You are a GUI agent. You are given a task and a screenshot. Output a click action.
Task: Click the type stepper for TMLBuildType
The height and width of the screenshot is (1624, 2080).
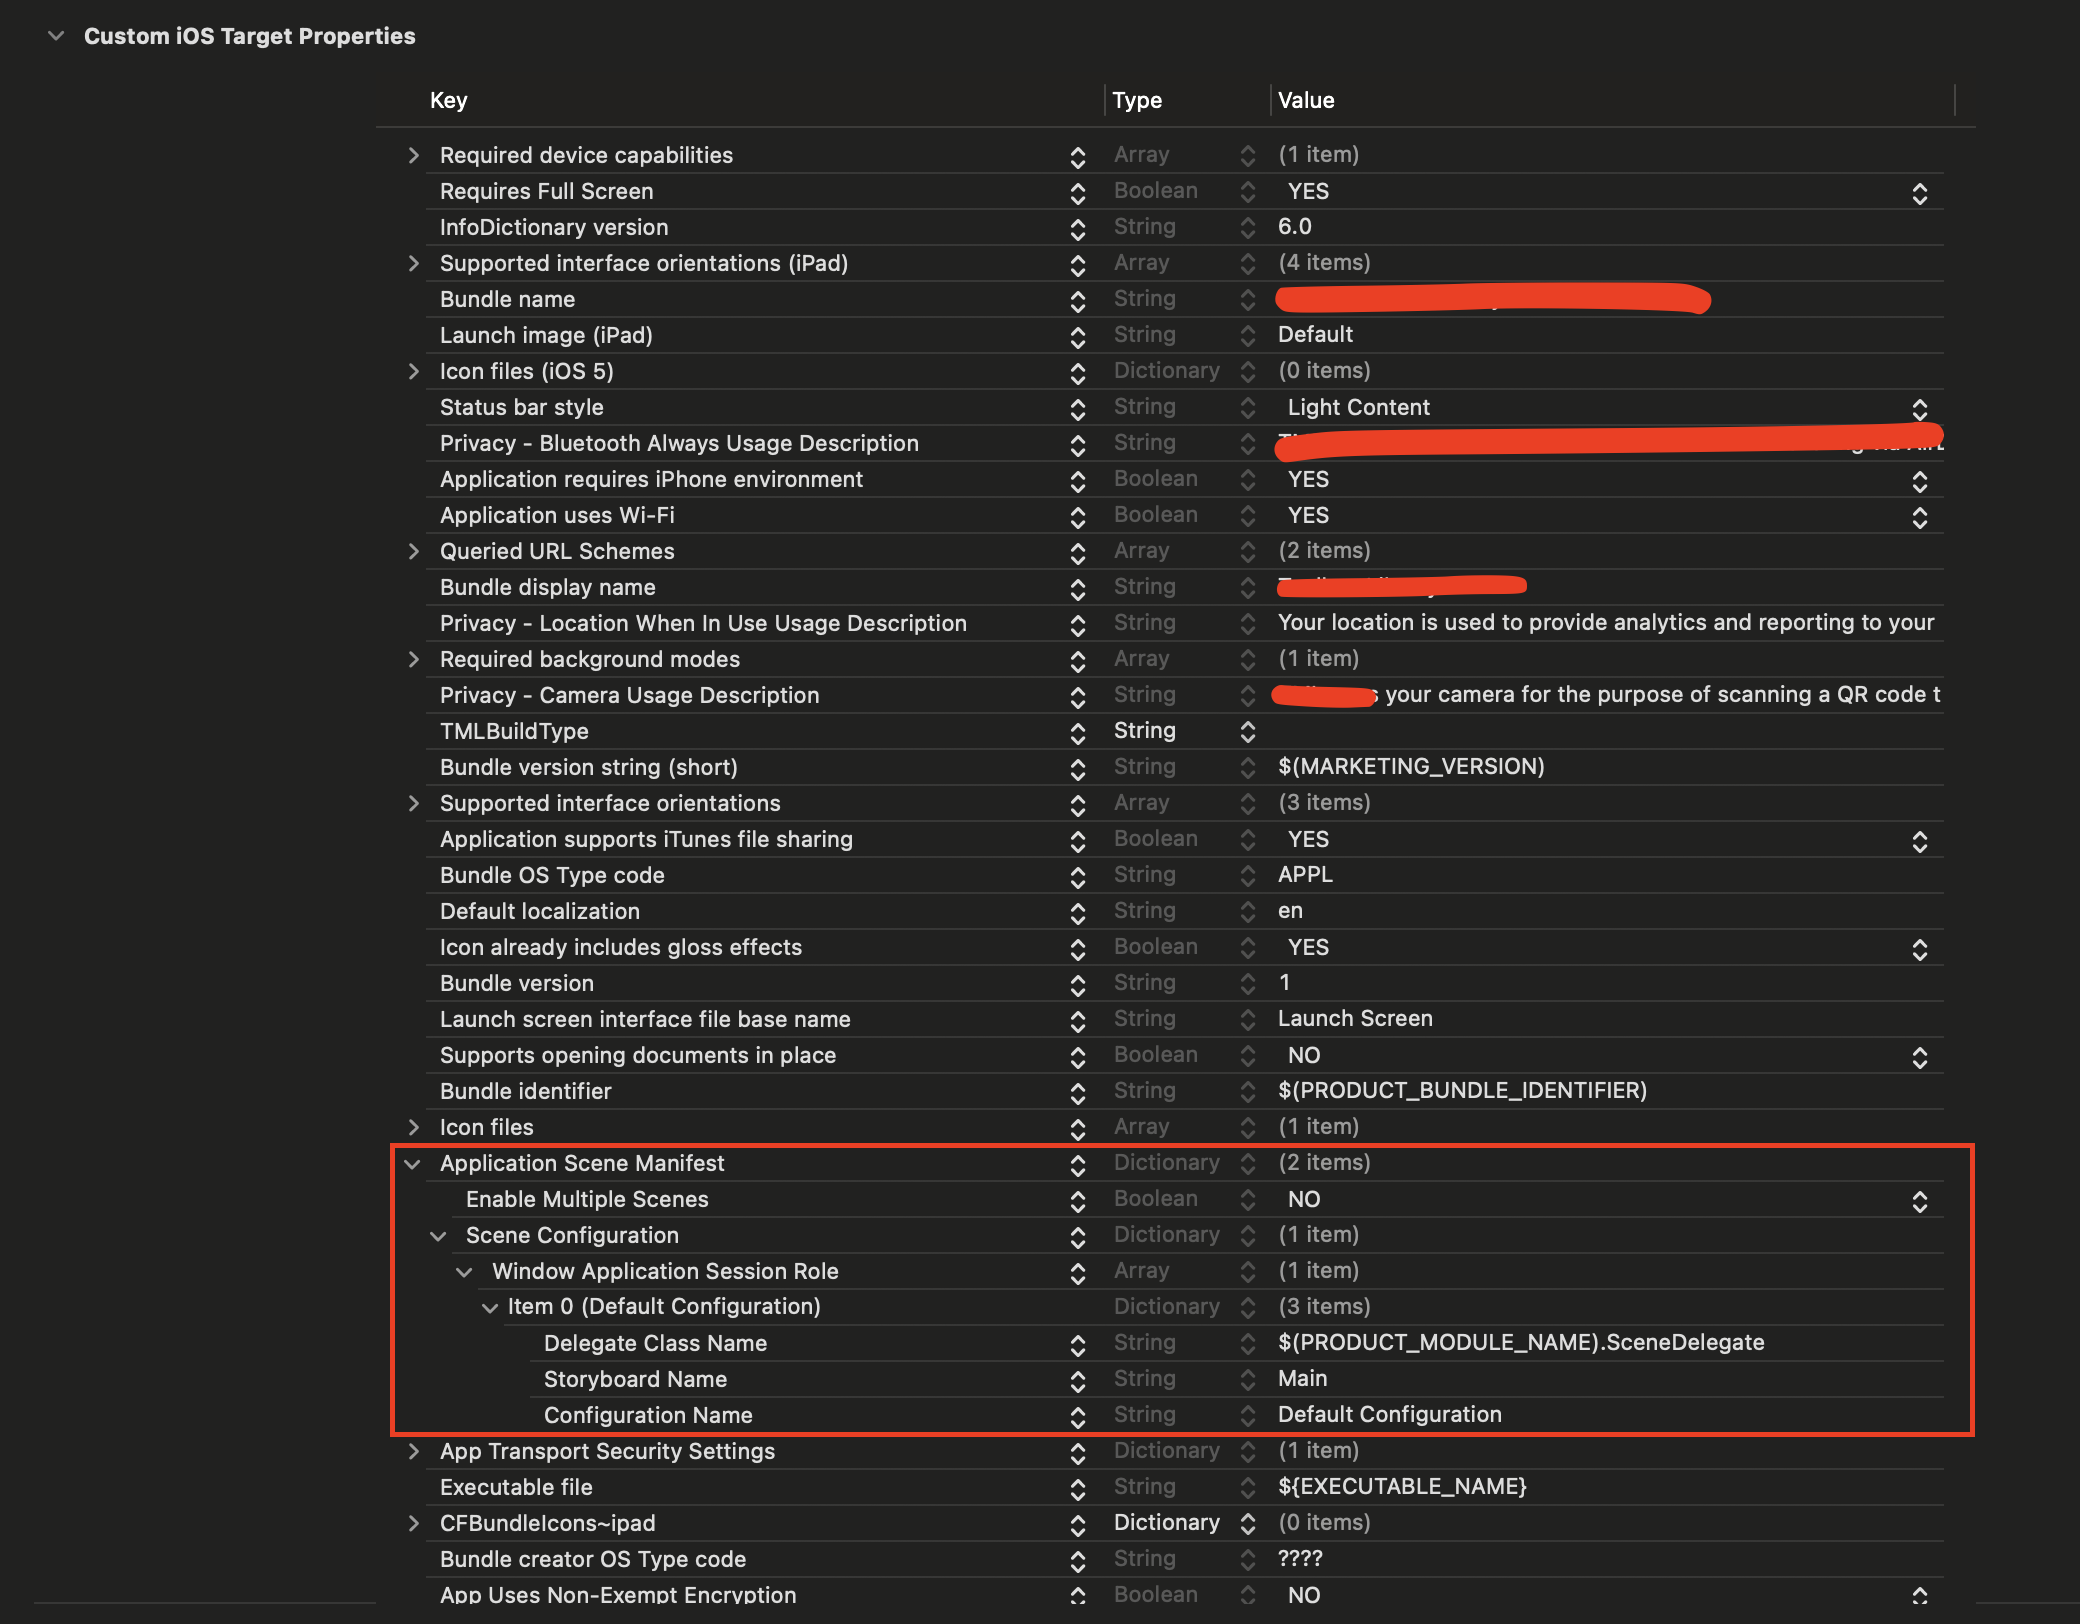(x=1247, y=732)
